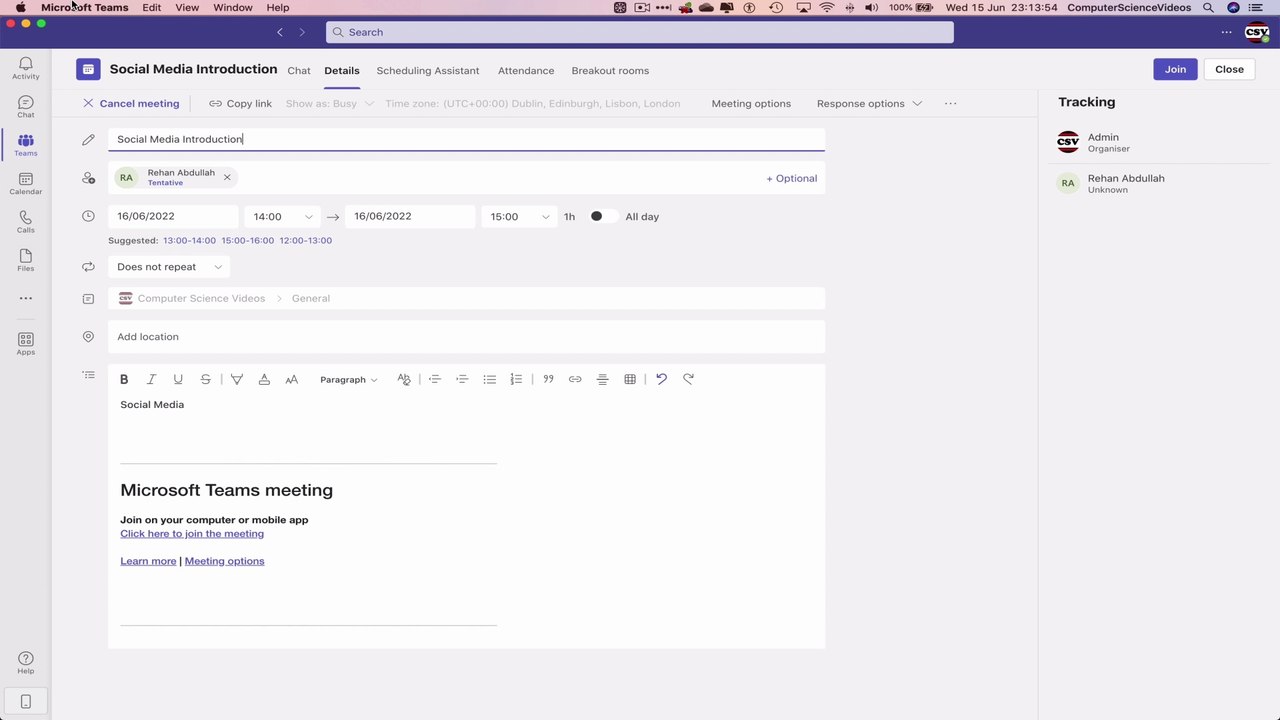Open the start time 14:00 dropdown
Image resolution: width=1280 pixels, height=720 pixels.
(282, 216)
